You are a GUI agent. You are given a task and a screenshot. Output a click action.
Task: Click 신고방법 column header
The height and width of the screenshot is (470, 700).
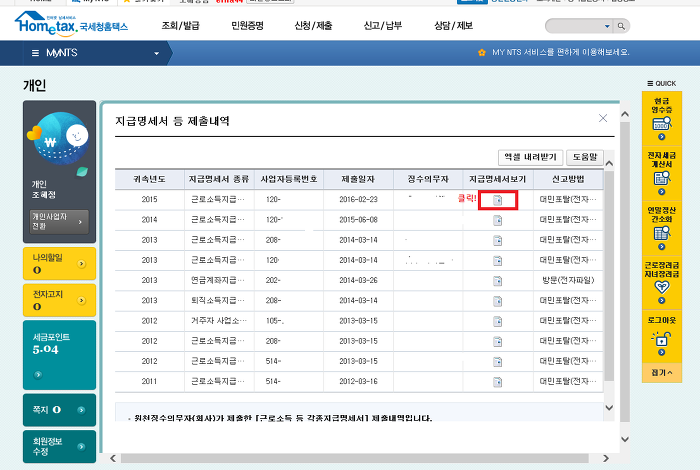coord(568,179)
